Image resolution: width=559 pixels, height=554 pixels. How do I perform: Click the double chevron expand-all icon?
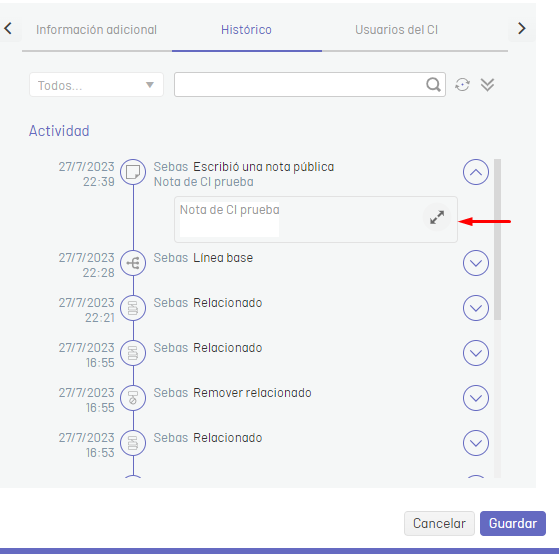coord(487,85)
